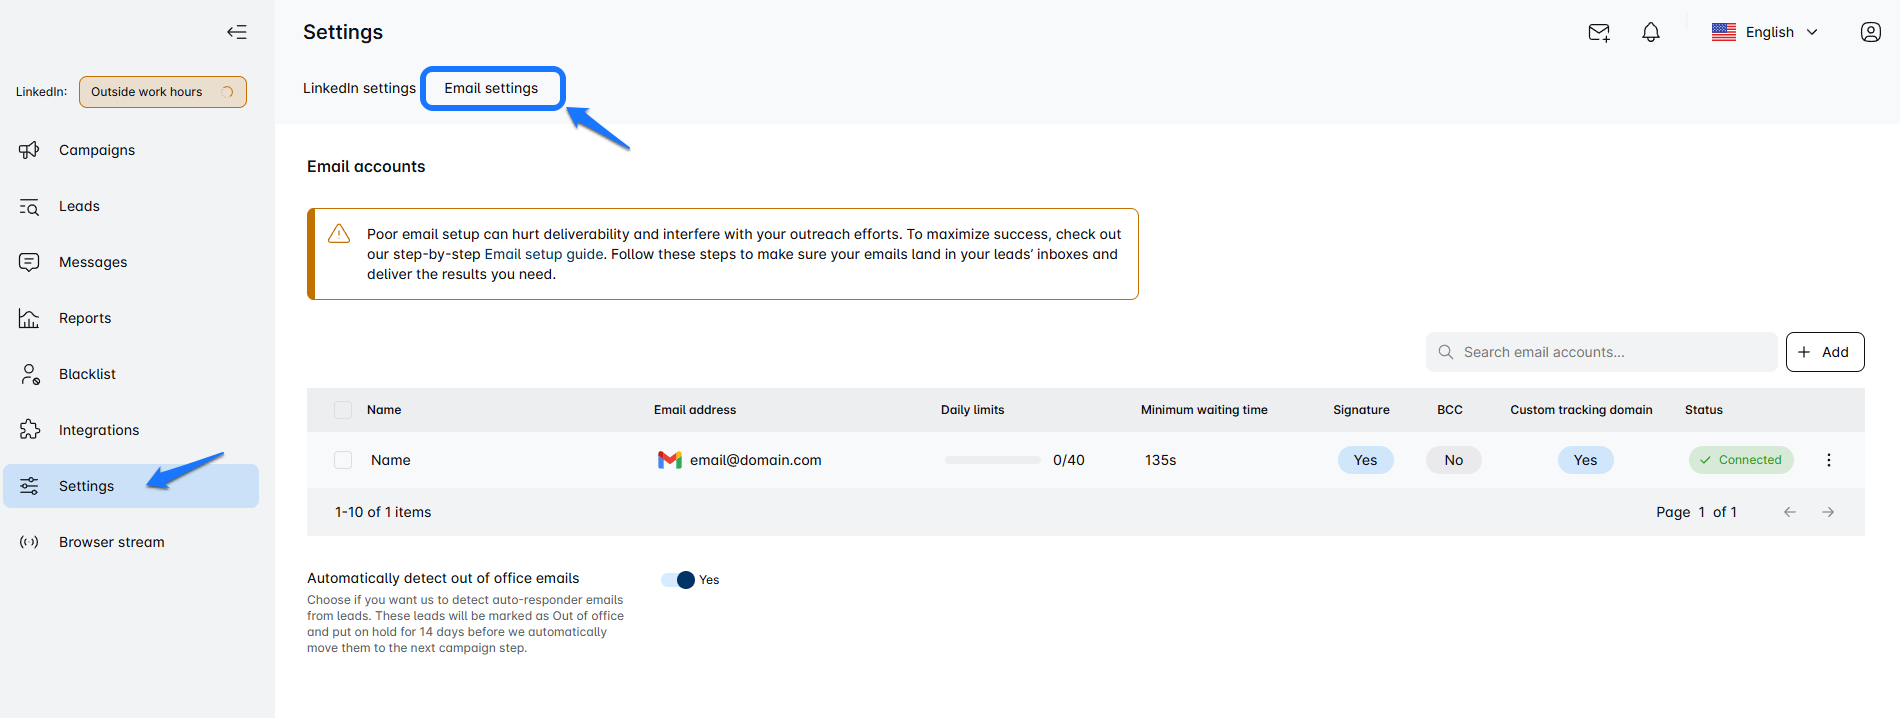The width and height of the screenshot is (1900, 718).
Task: Open notifications bell
Action: (x=1650, y=32)
